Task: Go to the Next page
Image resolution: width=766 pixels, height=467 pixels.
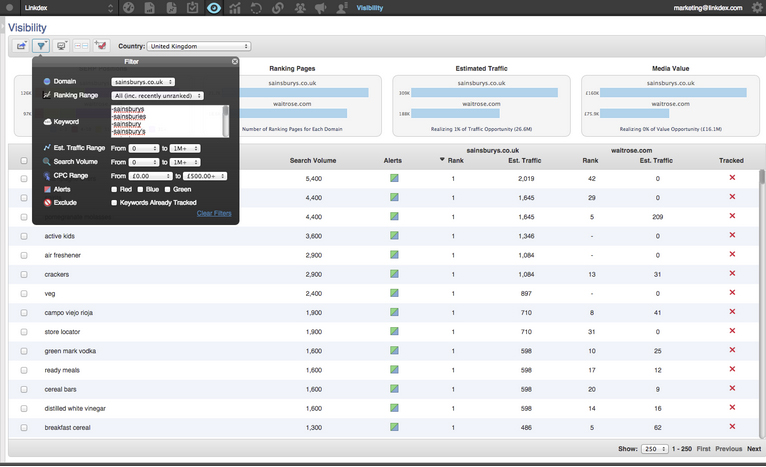Action: [x=754, y=448]
